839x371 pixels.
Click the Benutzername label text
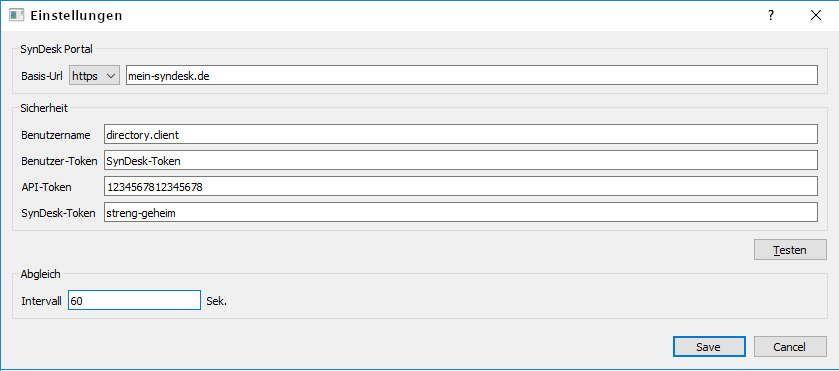(56, 135)
